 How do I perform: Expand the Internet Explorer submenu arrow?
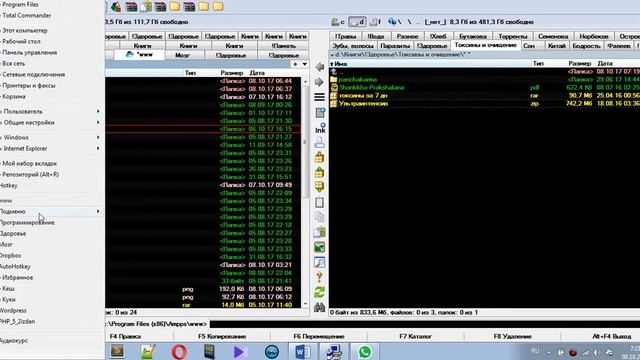coord(98,149)
